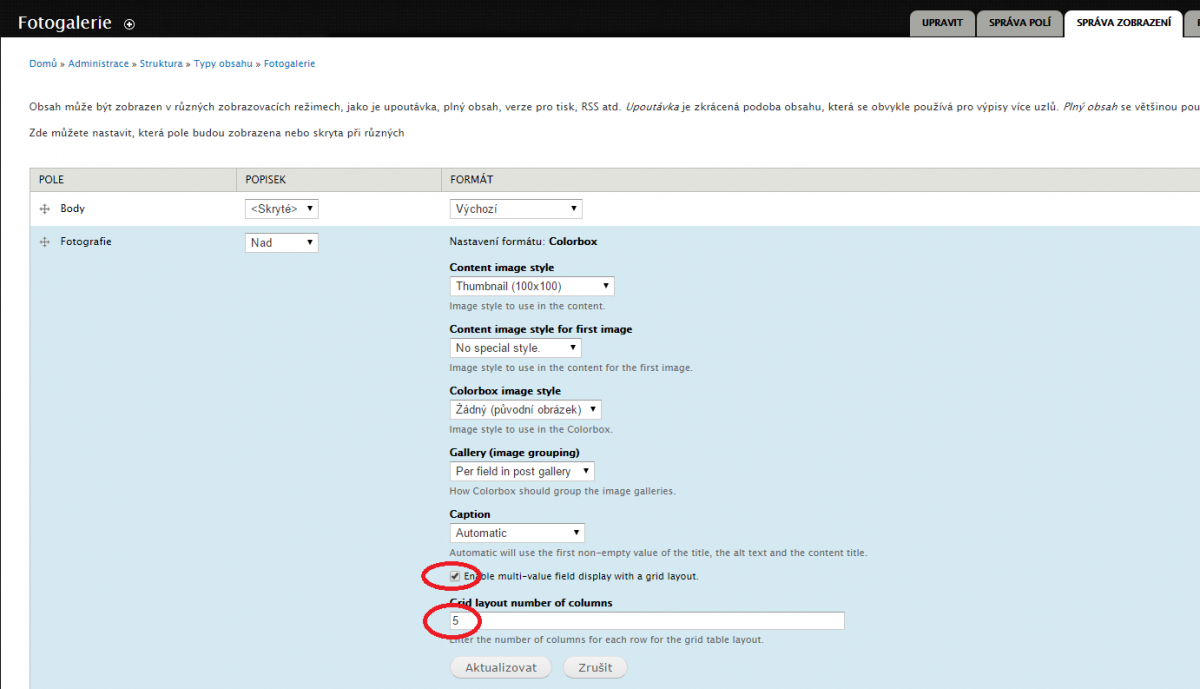
Task: Grab the drag handle for Fotografie row
Action: [x=44, y=242]
